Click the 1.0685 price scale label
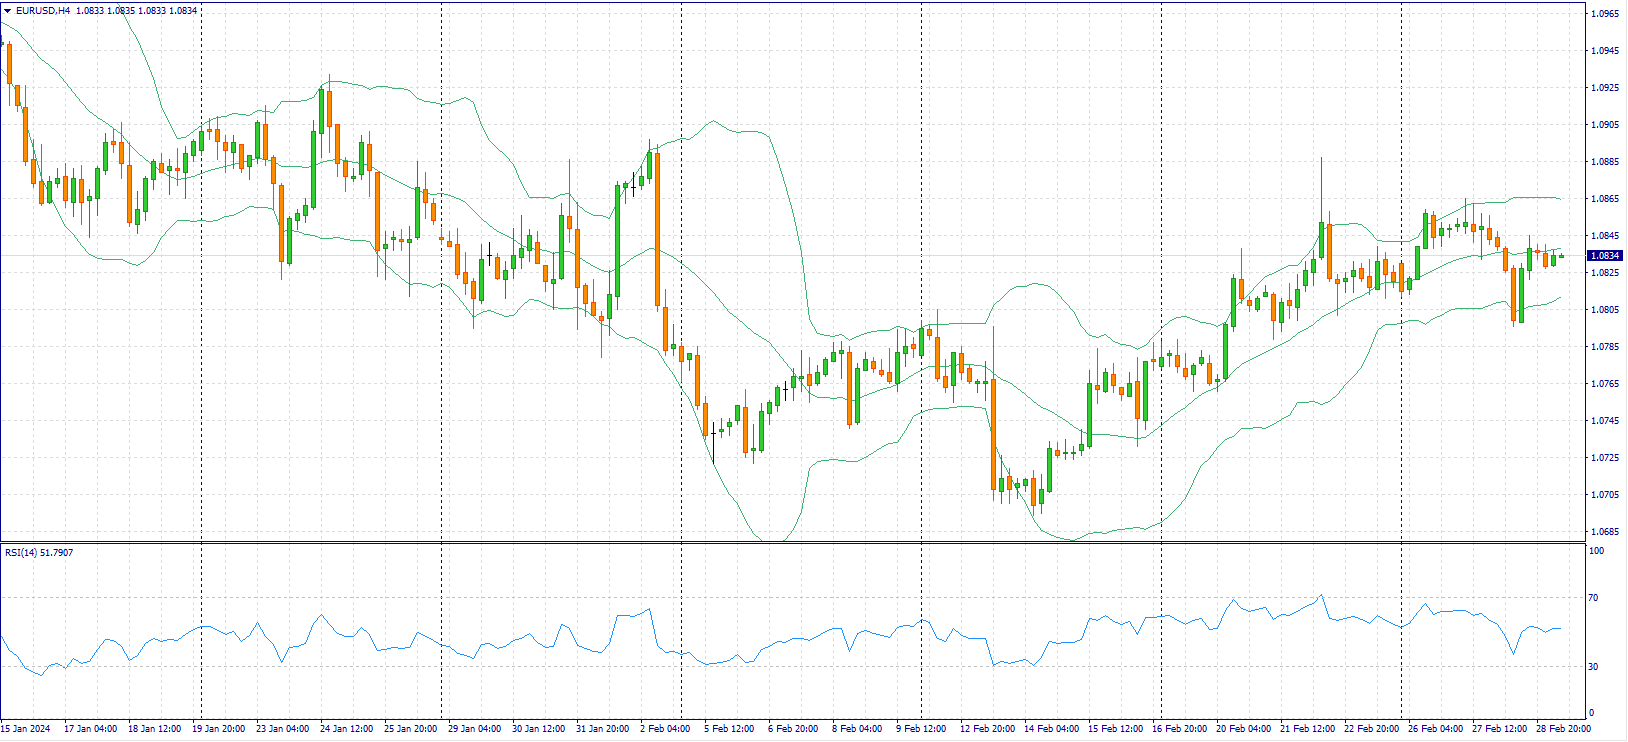 (x=1604, y=532)
